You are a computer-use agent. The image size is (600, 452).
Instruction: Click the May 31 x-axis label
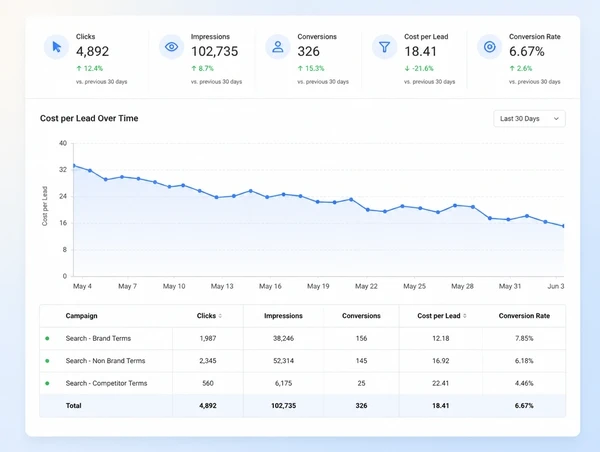pyautogui.click(x=510, y=286)
